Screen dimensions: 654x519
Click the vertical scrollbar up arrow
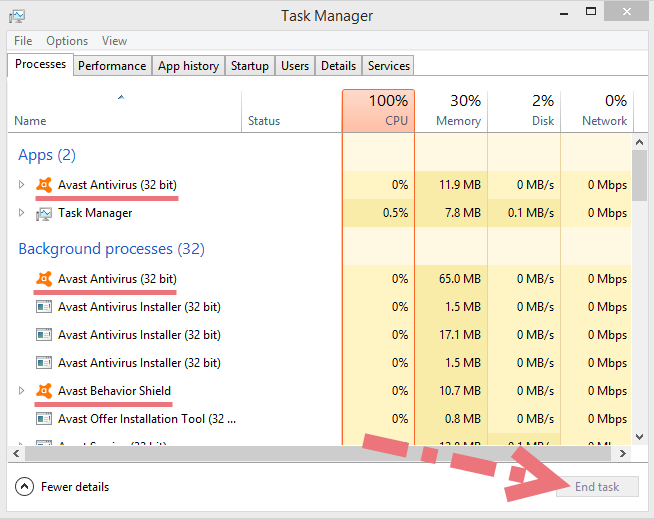point(639,142)
